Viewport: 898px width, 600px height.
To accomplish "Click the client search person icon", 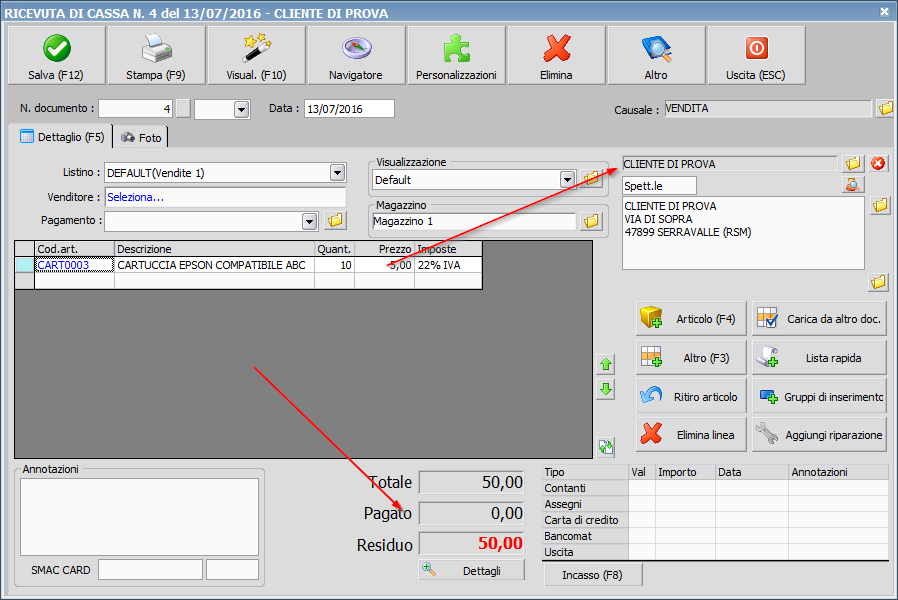I will 853,185.
